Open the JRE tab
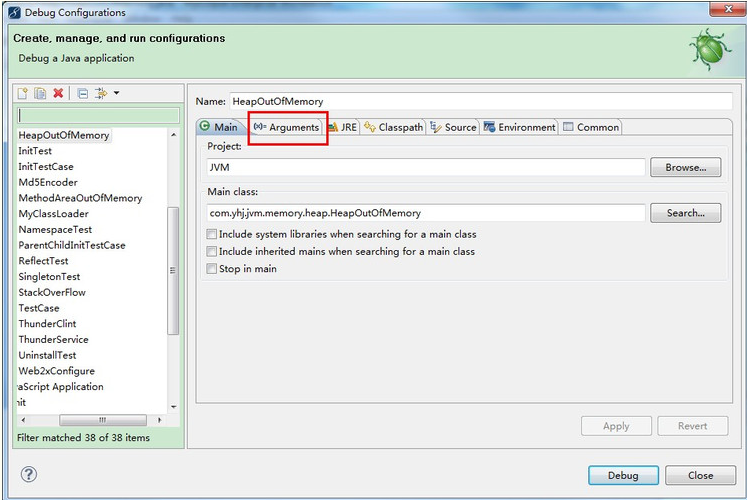The image size is (747, 500). coord(343,127)
